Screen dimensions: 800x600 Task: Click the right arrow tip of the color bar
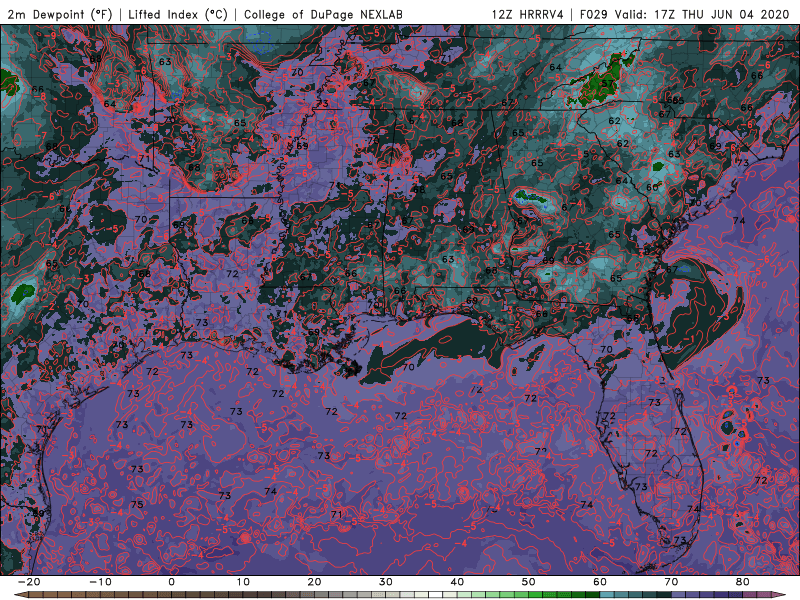coord(779,594)
